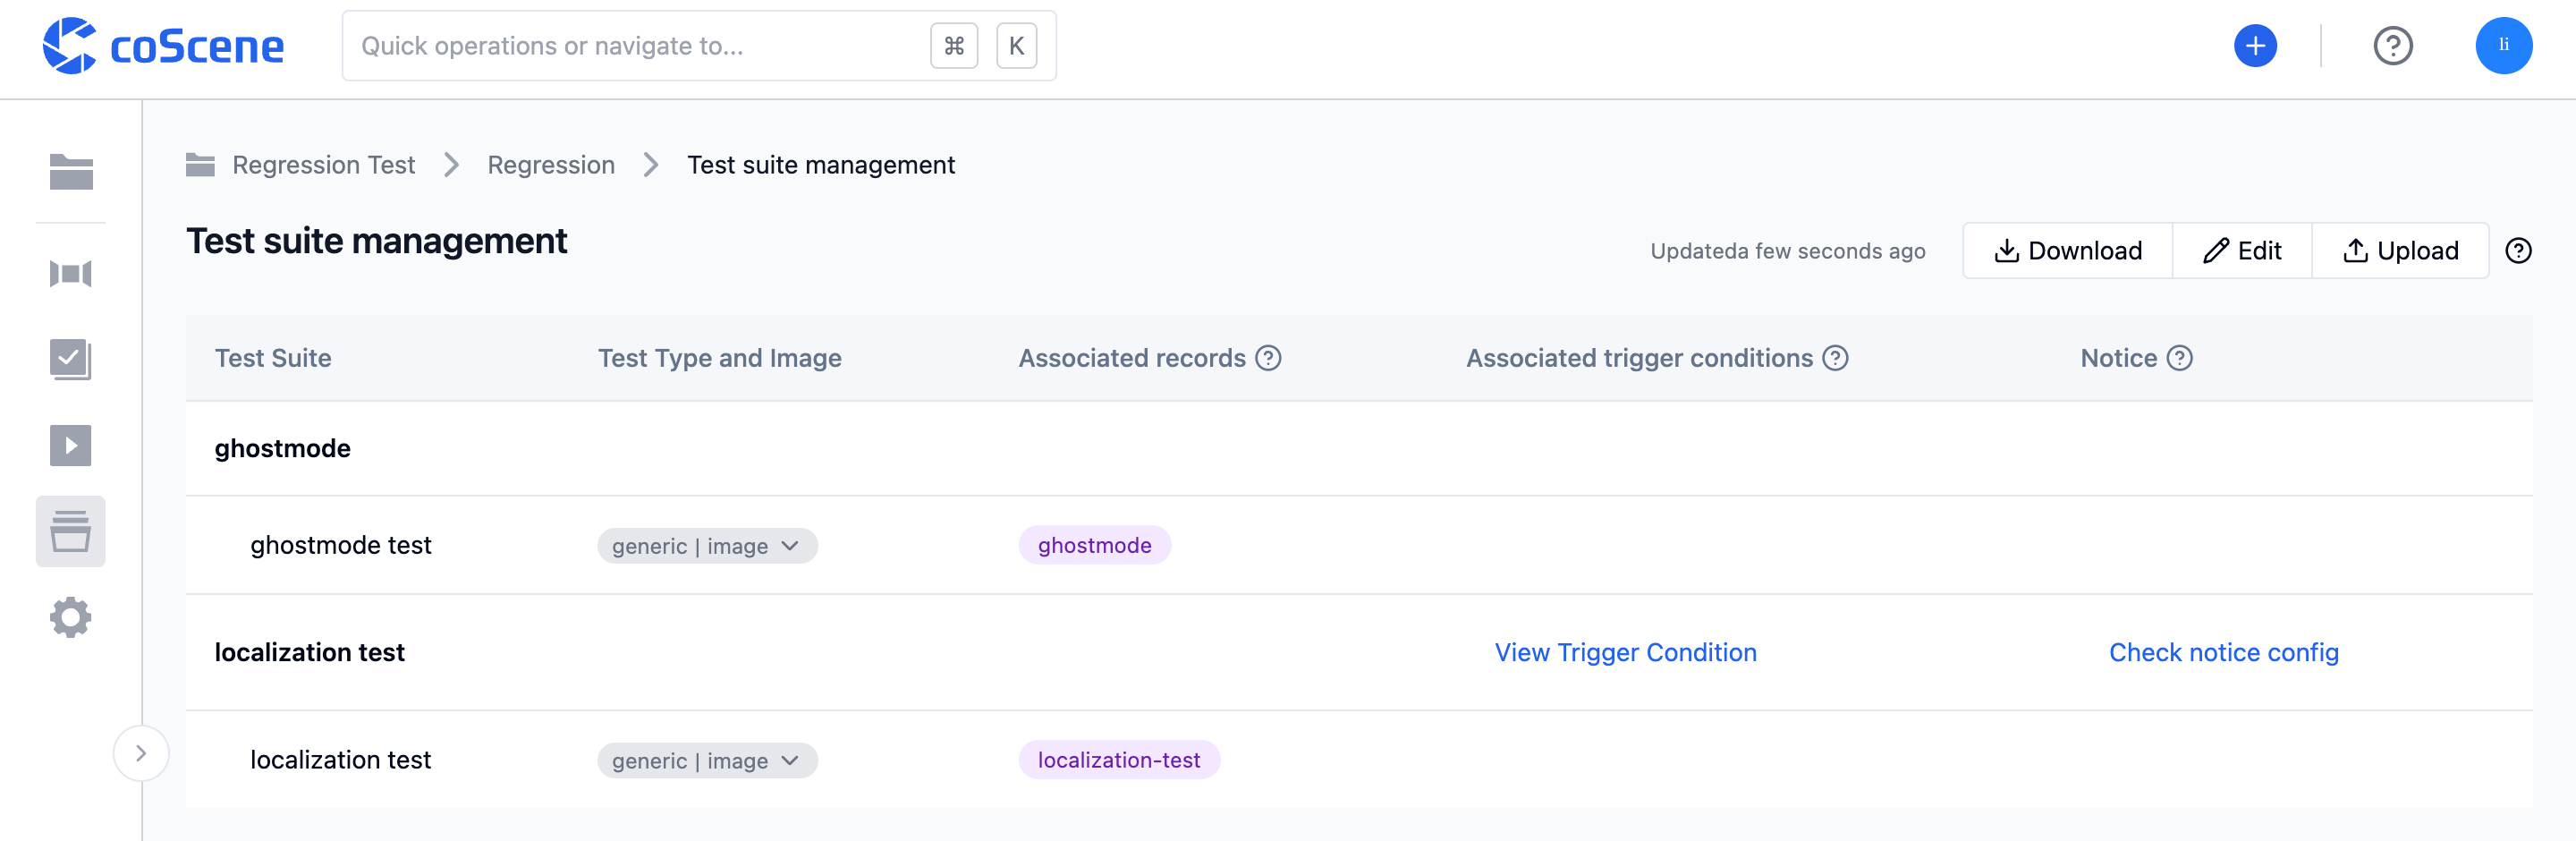The height and width of the screenshot is (841, 2576).
Task: Open the folder icon in the sidebar
Action: click(x=71, y=172)
